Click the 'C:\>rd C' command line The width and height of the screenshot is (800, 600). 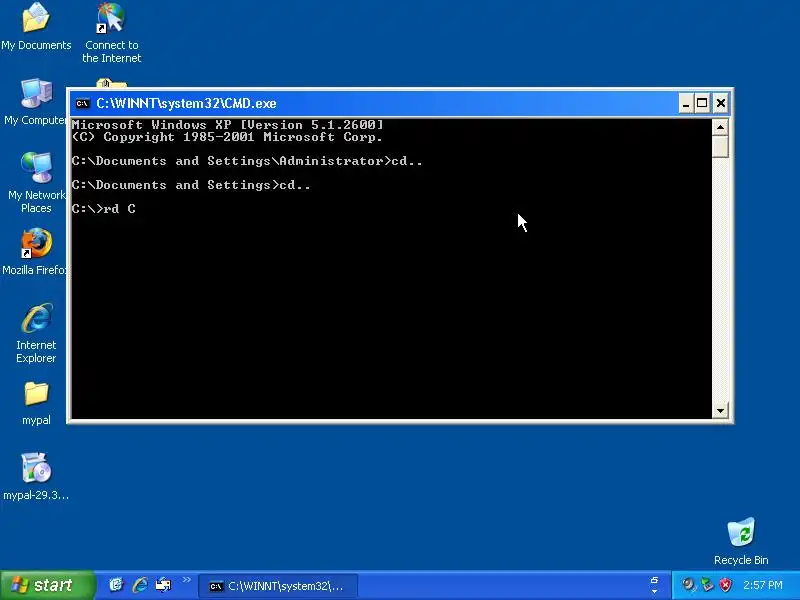pos(104,209)
